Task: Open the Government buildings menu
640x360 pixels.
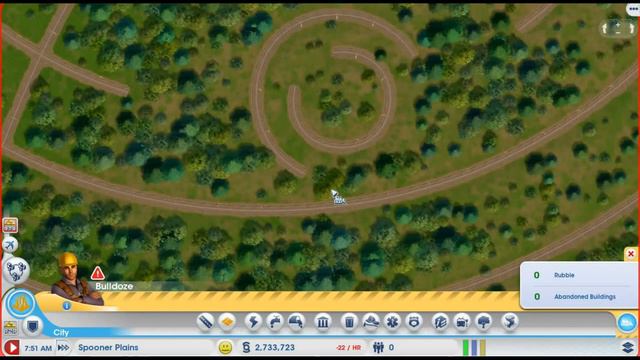Action: [x=322, y=322]
